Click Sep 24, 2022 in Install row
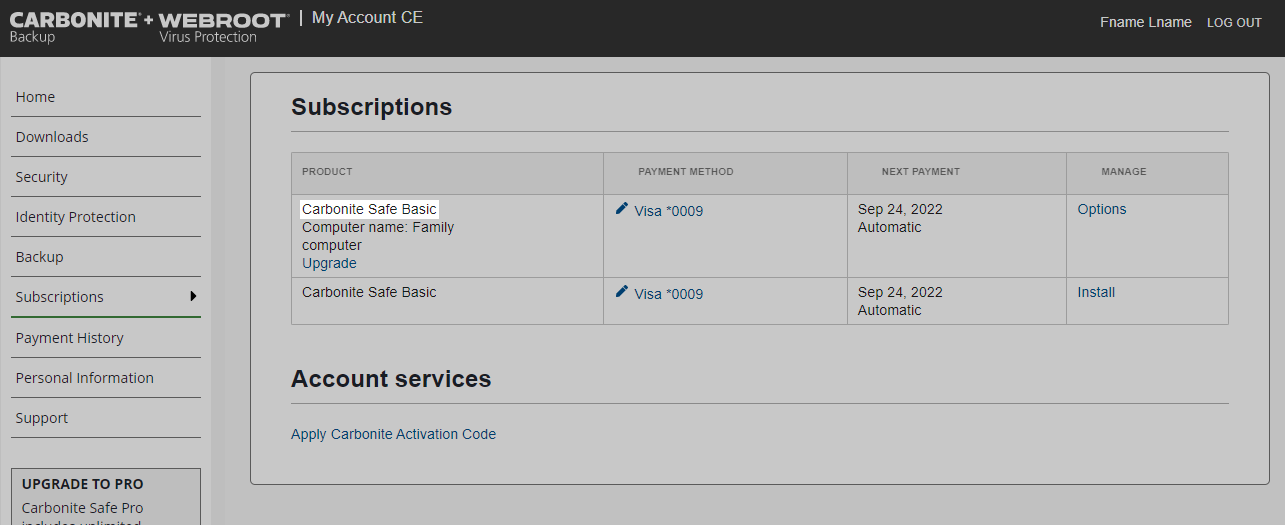 point(900,292)
